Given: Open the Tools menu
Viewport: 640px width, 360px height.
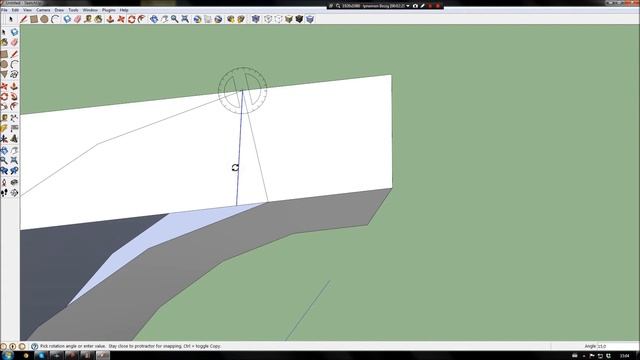Looking at the screenshot, I should click(x=73, y=10).
